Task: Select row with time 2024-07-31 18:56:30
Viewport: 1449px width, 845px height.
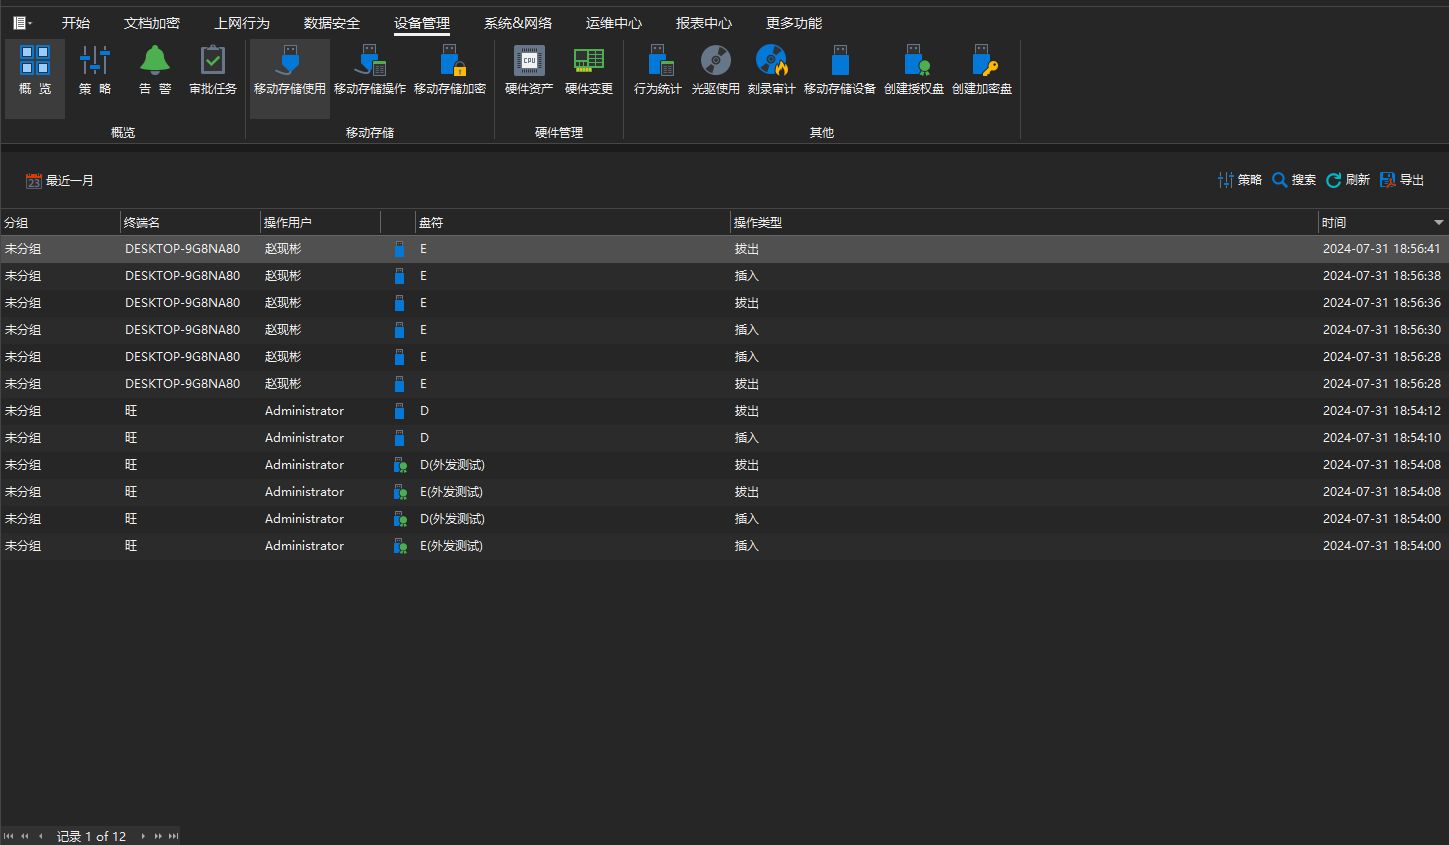Action: tap(724, 330)
